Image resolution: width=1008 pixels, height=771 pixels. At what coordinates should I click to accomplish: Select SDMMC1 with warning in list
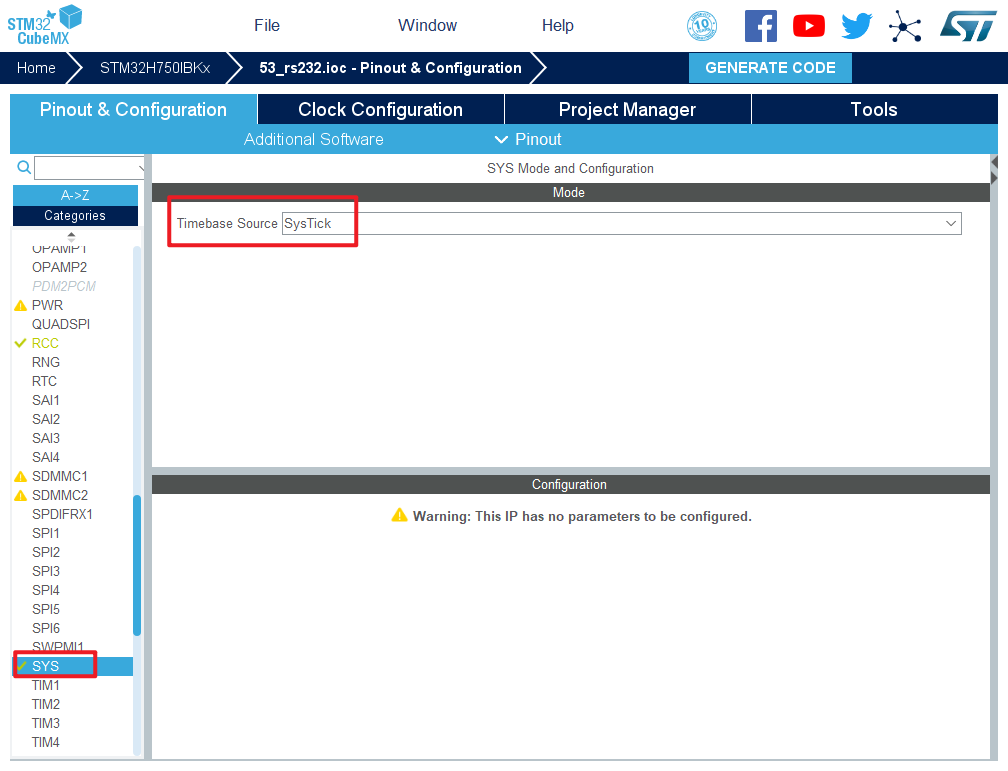click(x=59, y=476)
